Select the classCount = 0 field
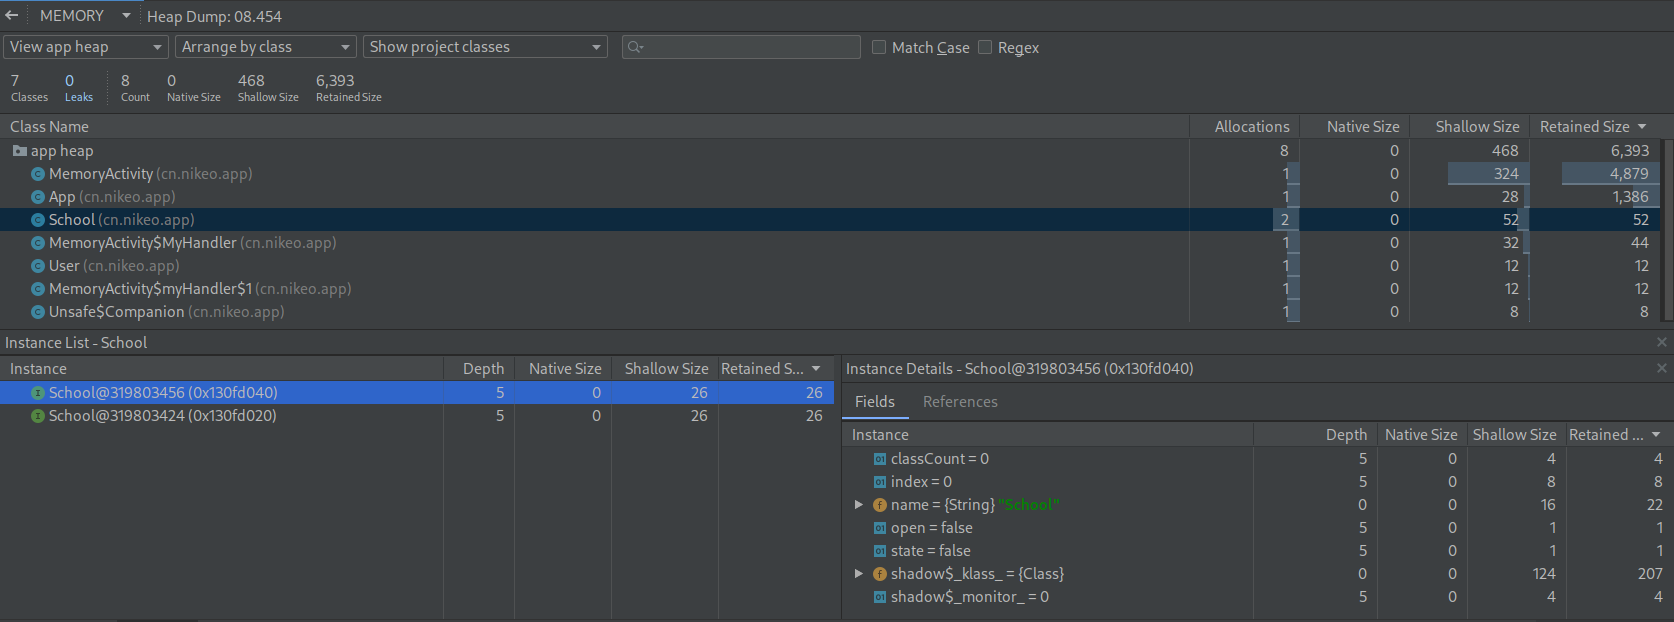This screenshot has height=622, width=1674. [x=1258, y=459]
